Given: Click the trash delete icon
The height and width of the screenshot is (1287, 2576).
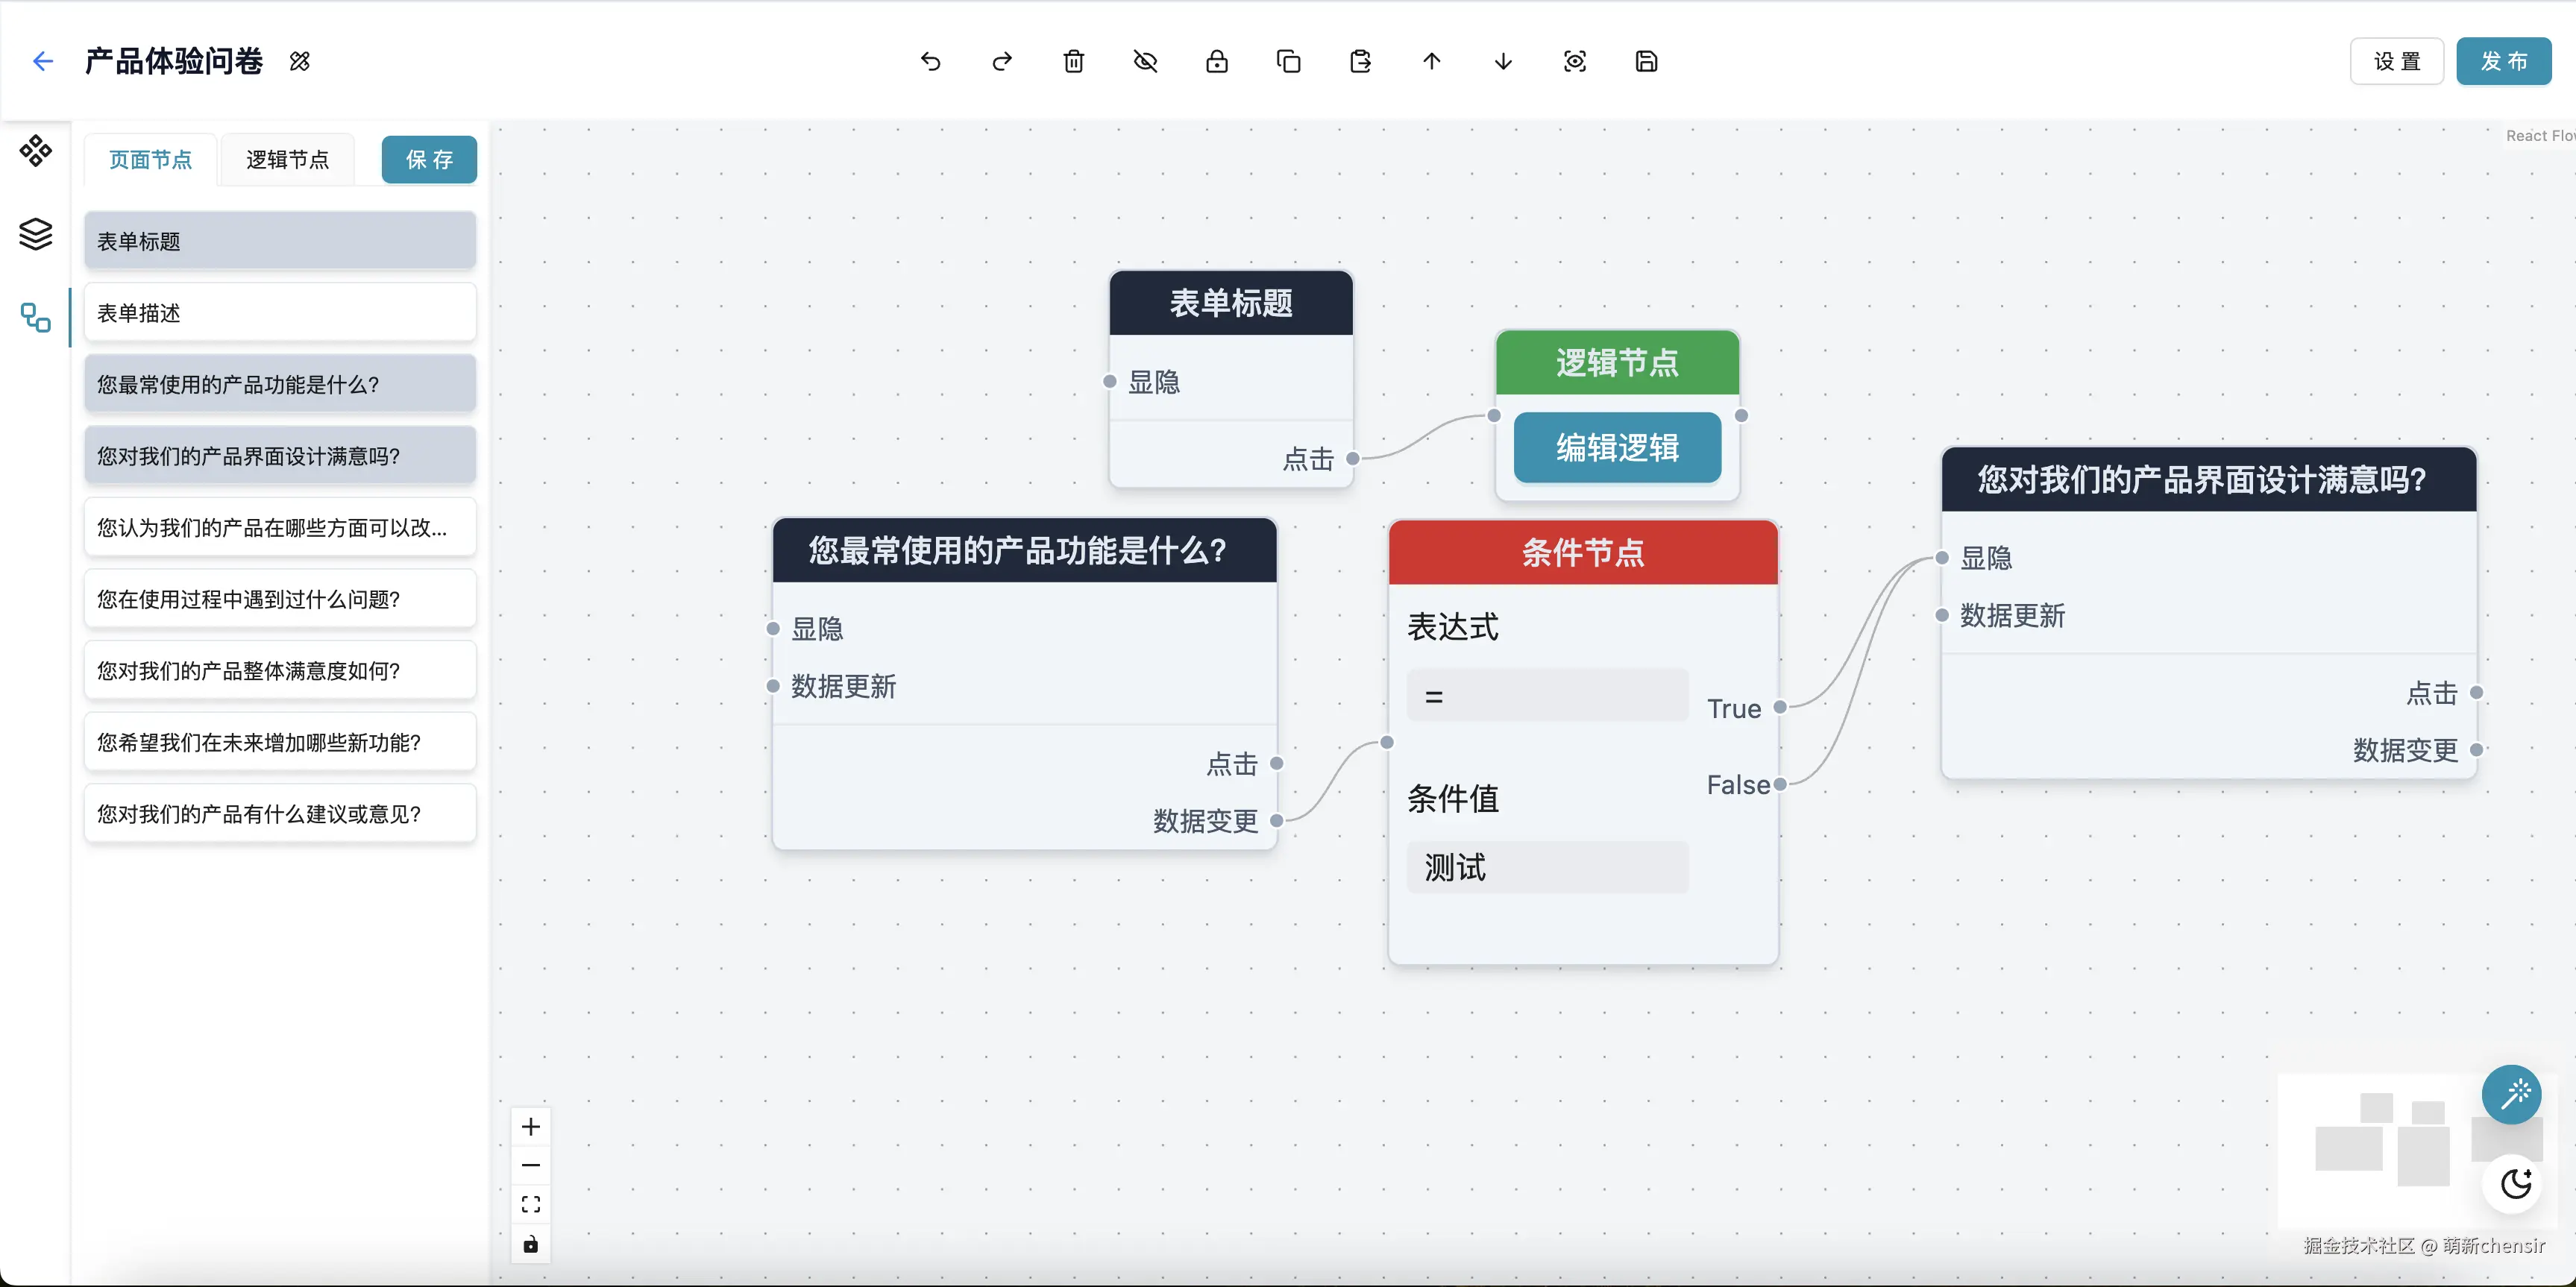Looking at the screenshot, I should click(x=1073, y=62).
